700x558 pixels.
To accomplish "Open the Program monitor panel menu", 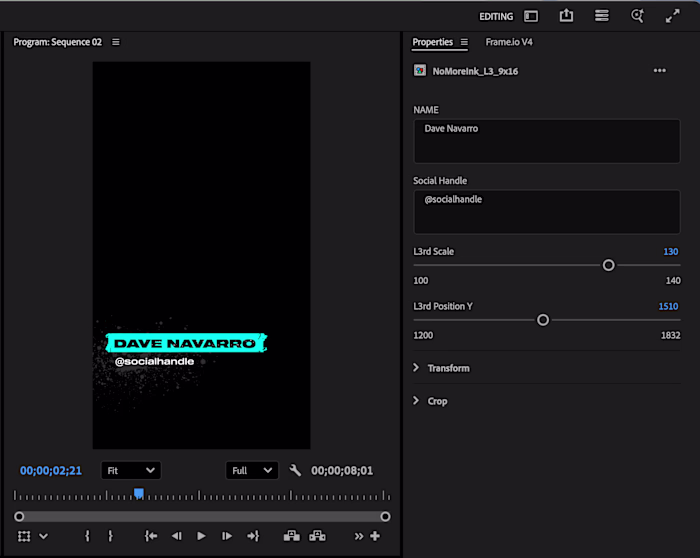I will tap(116, 42).
